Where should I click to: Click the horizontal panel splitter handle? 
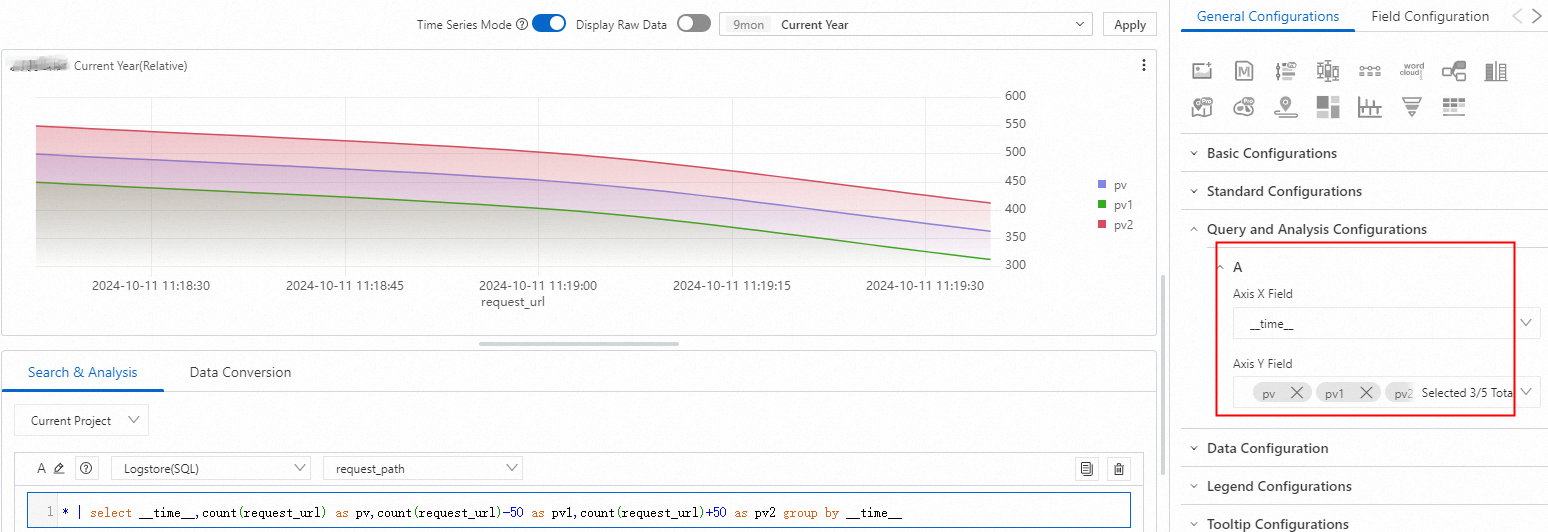click(579, 344)
